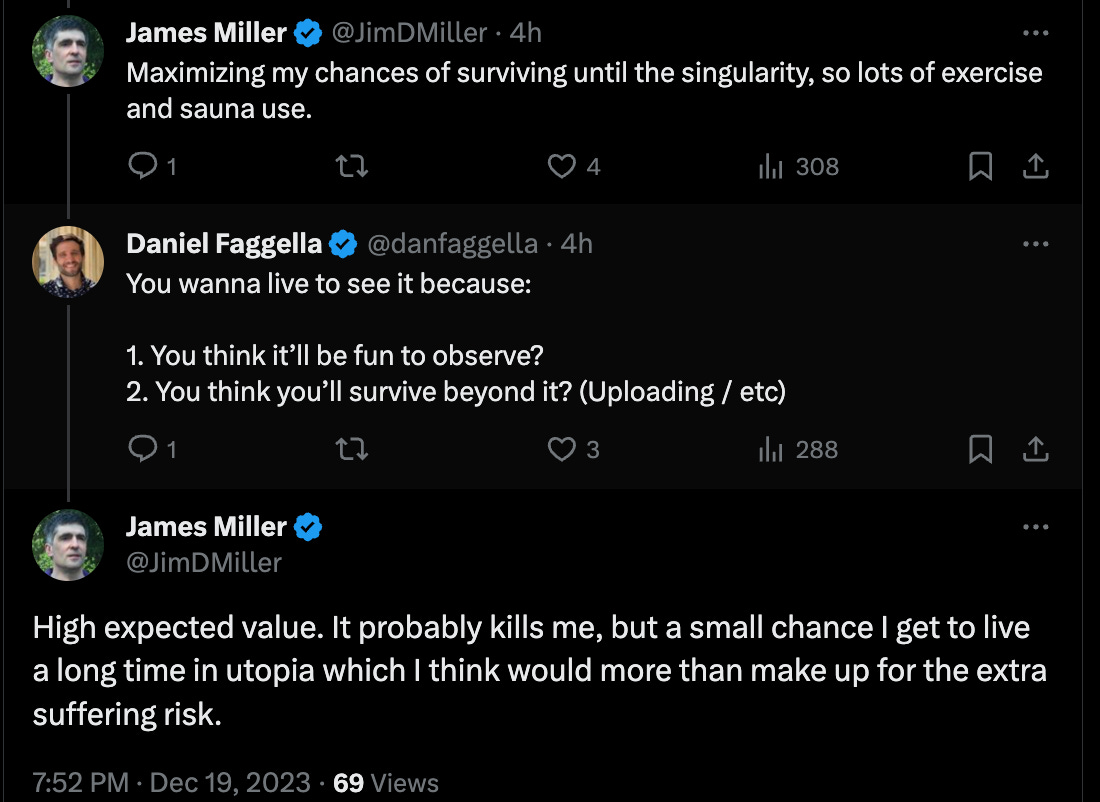Share Daniel Faggella's tweet

(x=1036, y=450)
